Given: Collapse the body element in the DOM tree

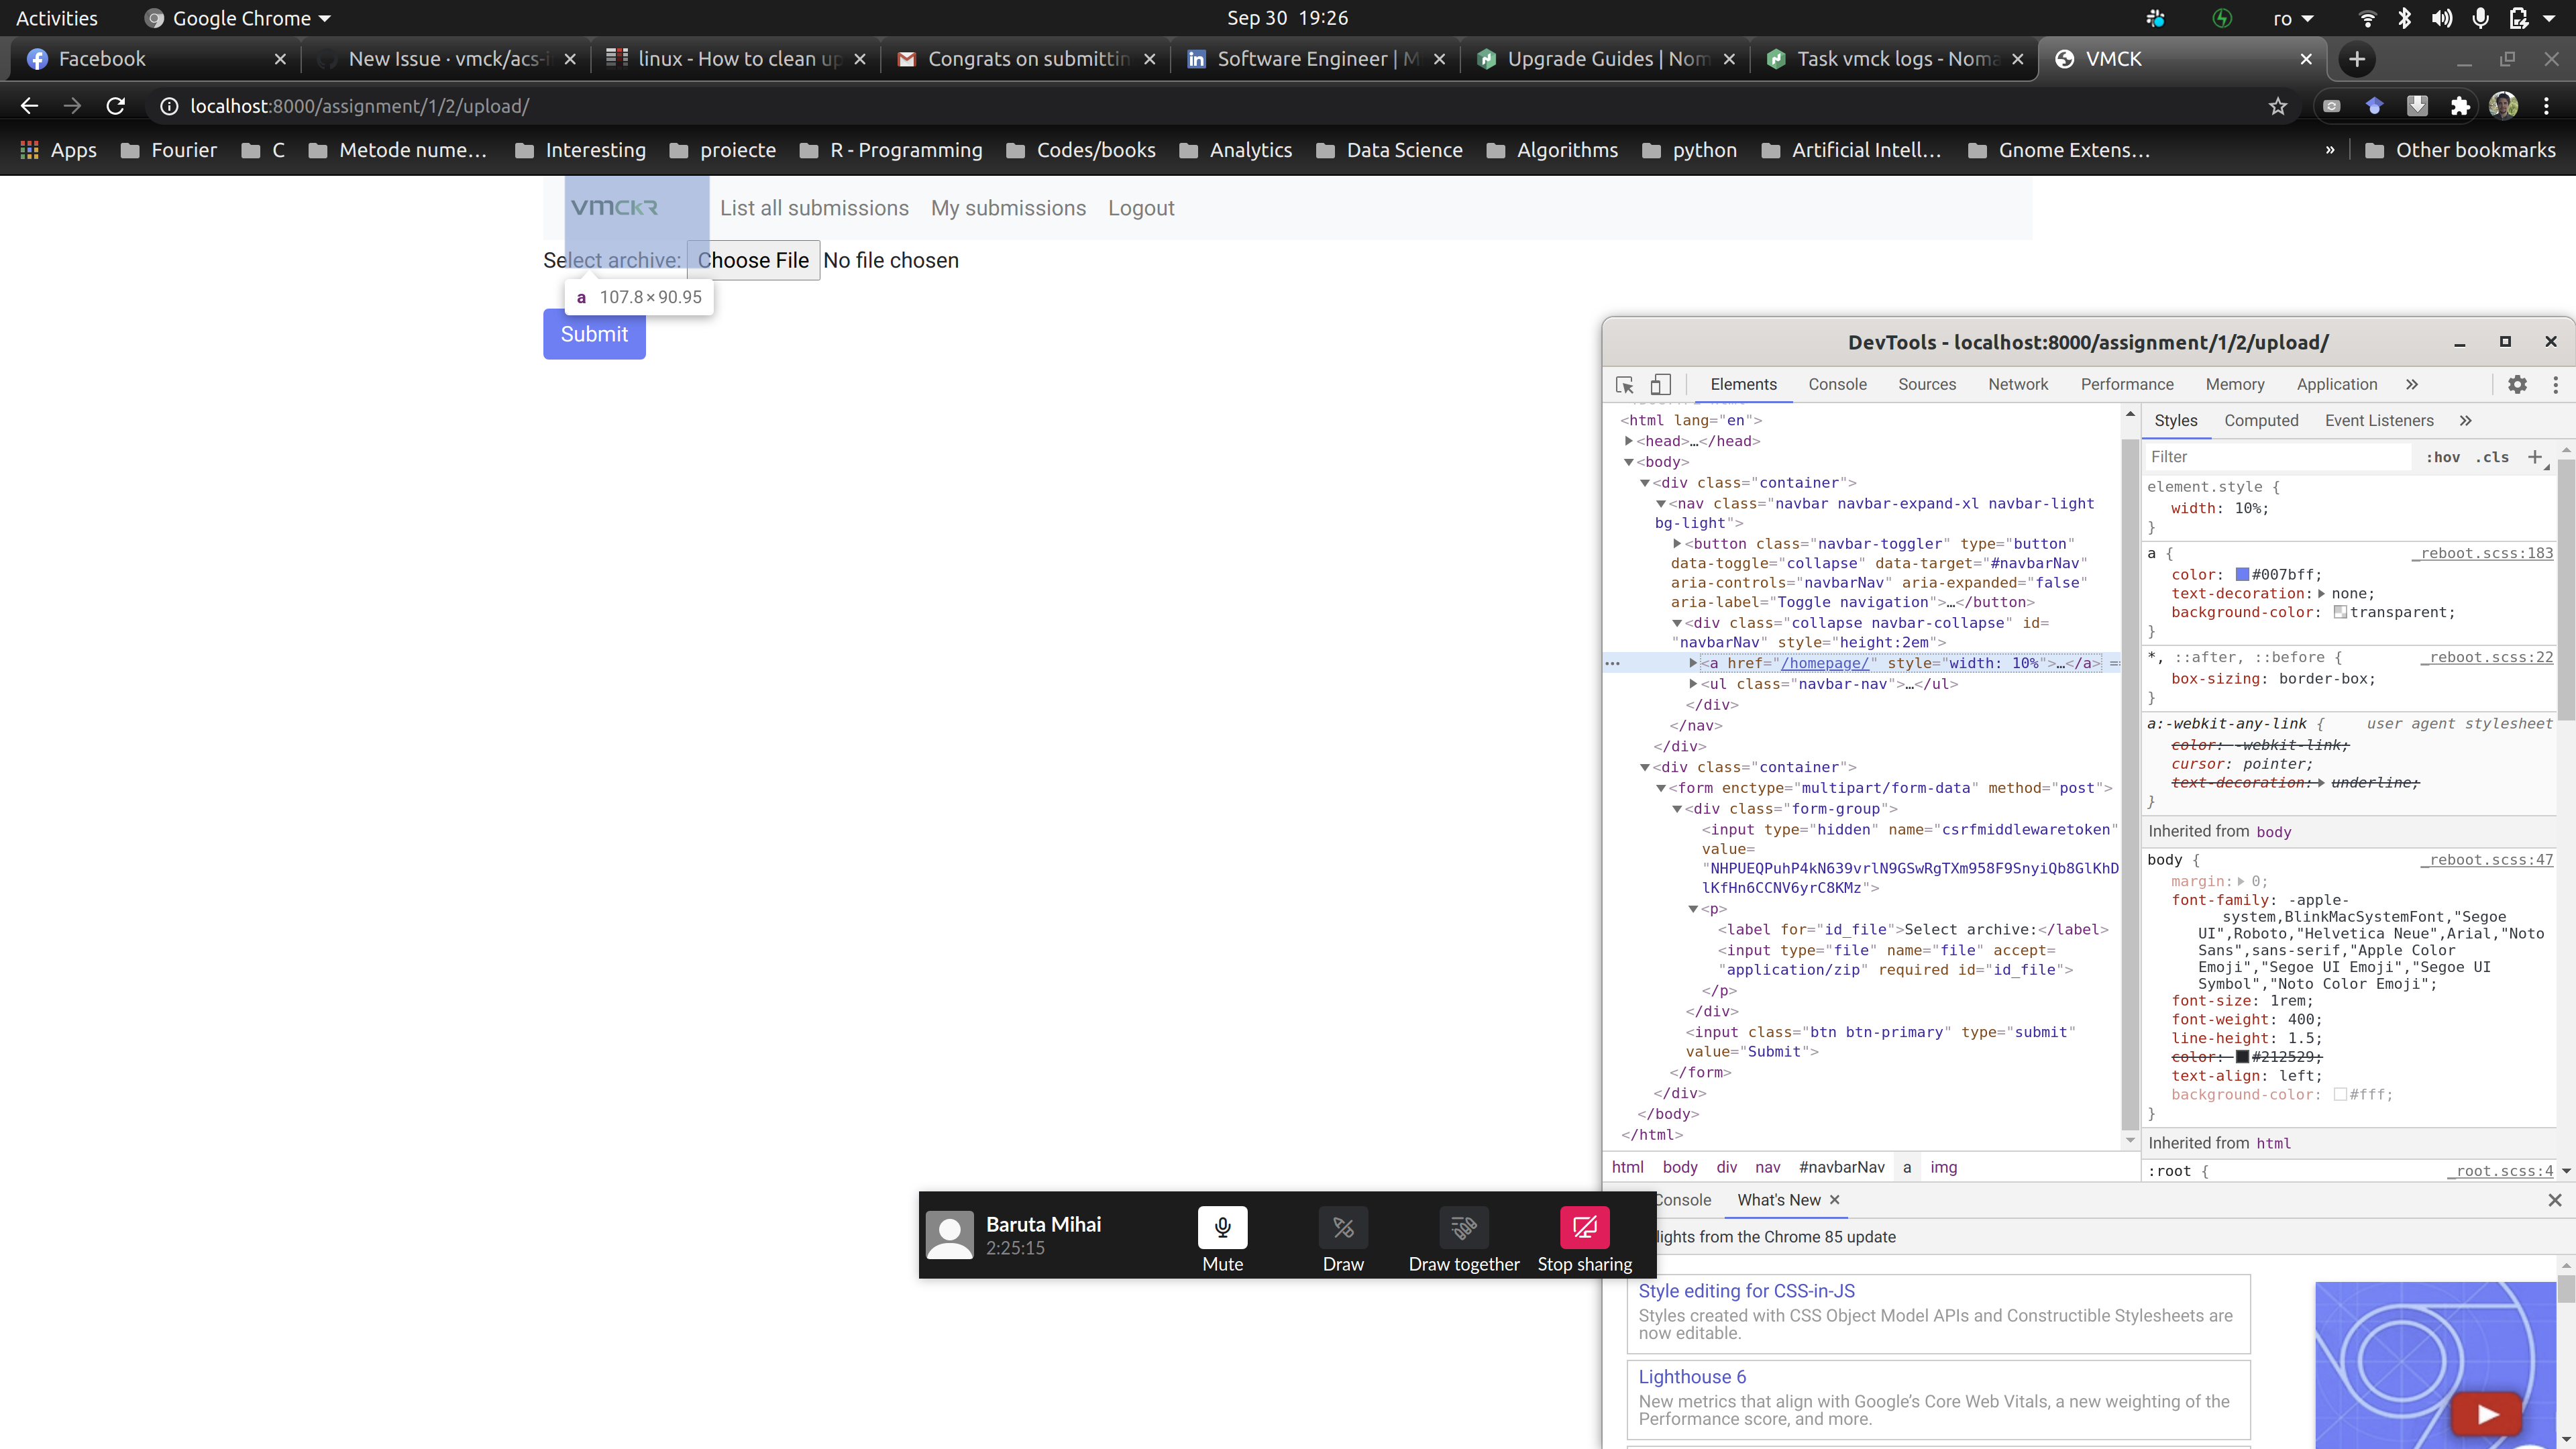Looking at the screenshot, I should click(x=1629, y=462).
